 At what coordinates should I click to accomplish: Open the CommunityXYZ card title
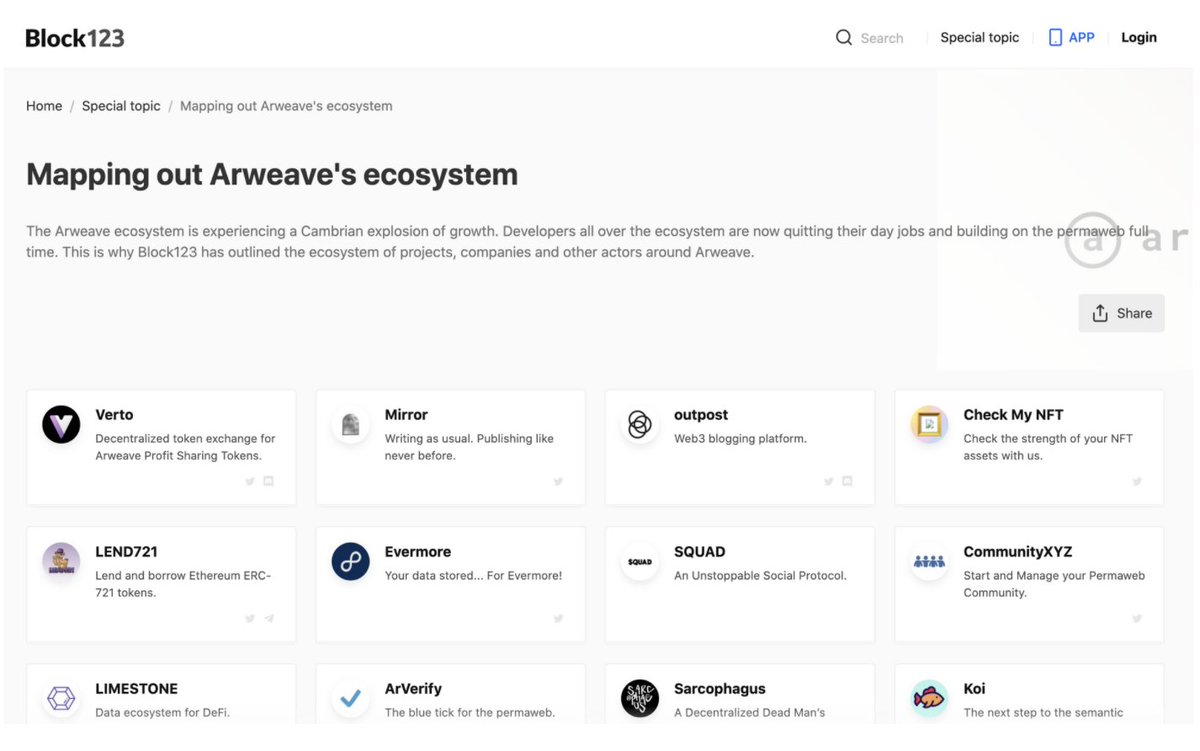click(1018, 552)
